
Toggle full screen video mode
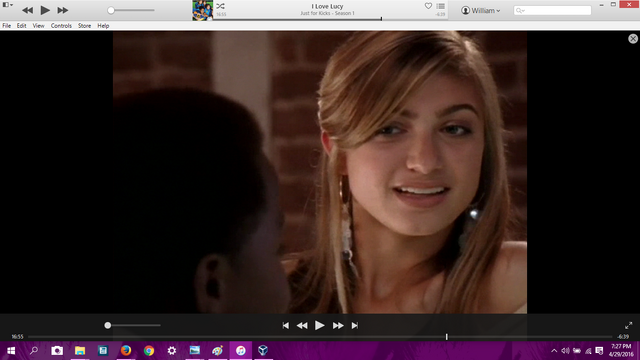tap(629, 325)
